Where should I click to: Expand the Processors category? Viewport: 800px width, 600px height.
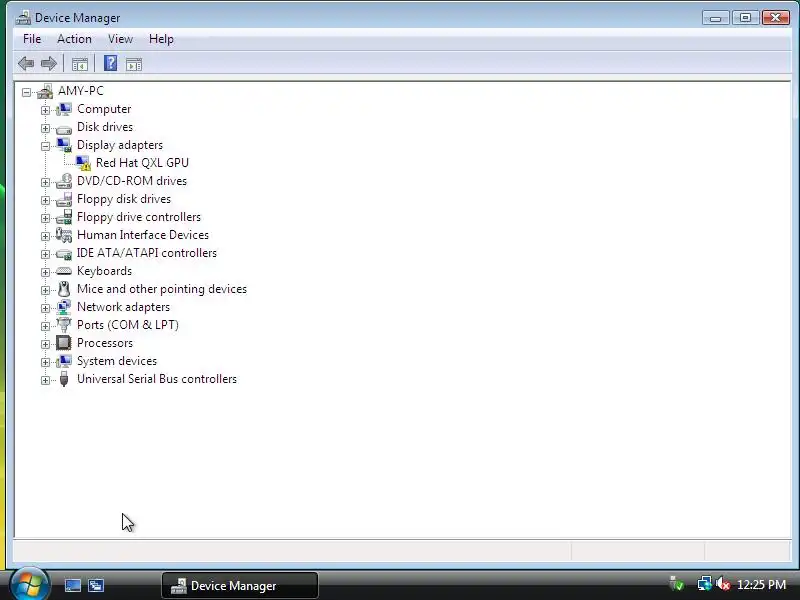click(45, 344)
